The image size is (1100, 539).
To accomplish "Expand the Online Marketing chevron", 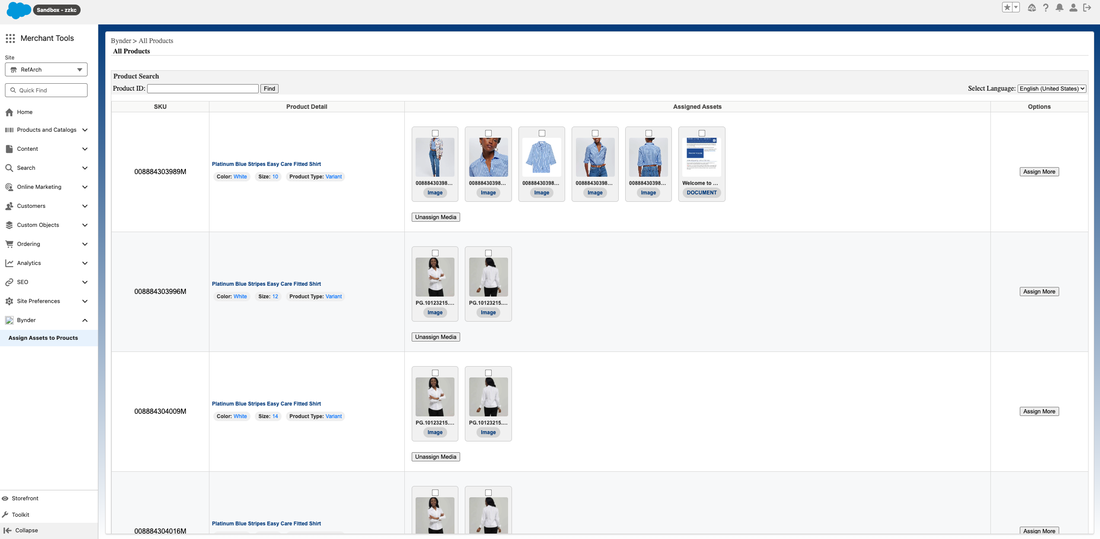I will [85, 187].
